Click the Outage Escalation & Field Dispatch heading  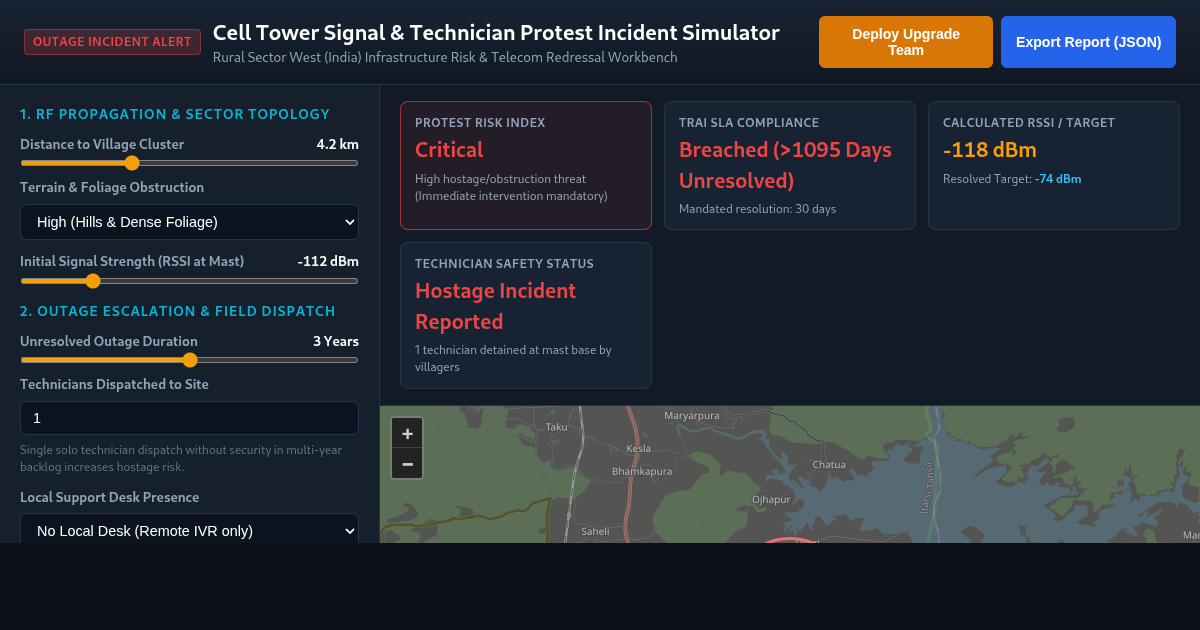coord(178,311)
